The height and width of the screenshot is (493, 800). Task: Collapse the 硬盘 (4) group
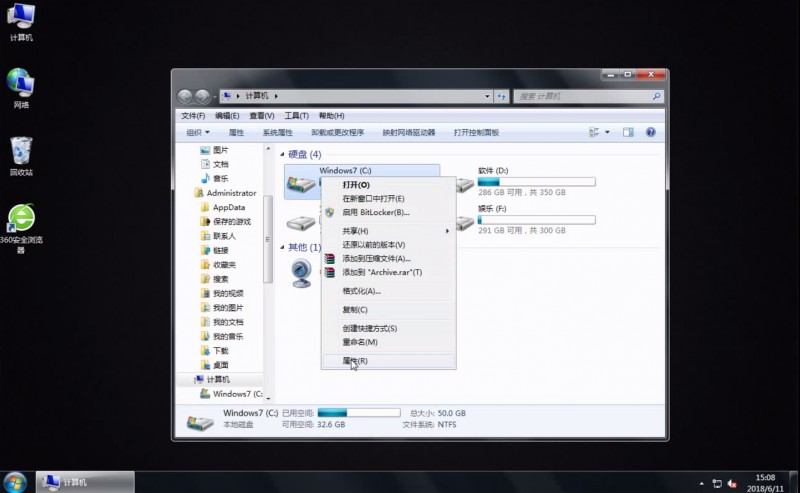click(282, 154)
